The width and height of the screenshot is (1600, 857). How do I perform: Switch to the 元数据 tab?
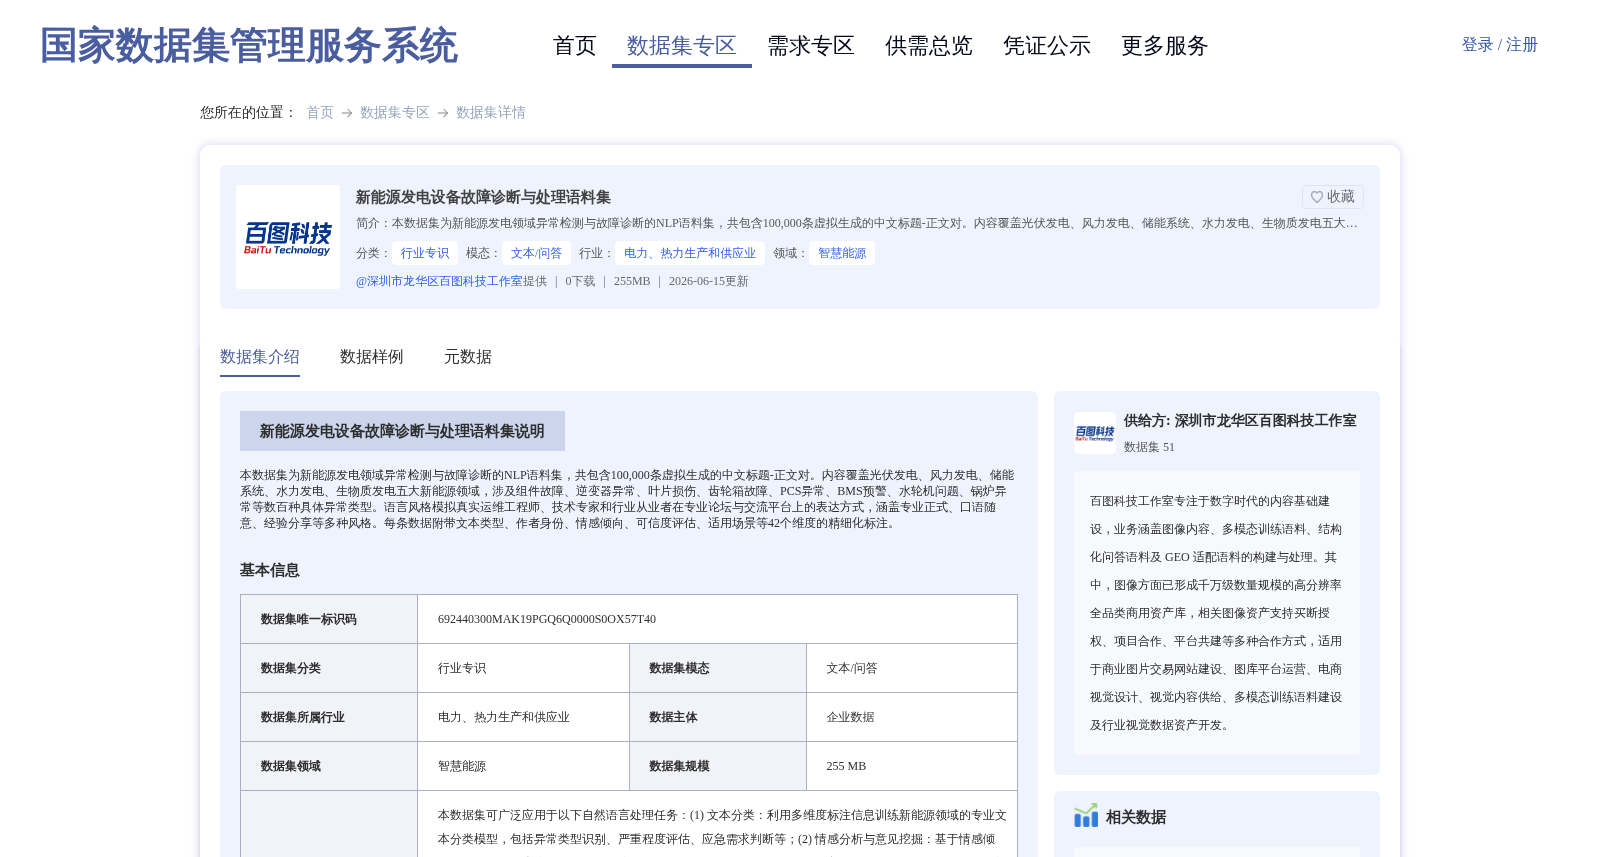pos(468,357)
